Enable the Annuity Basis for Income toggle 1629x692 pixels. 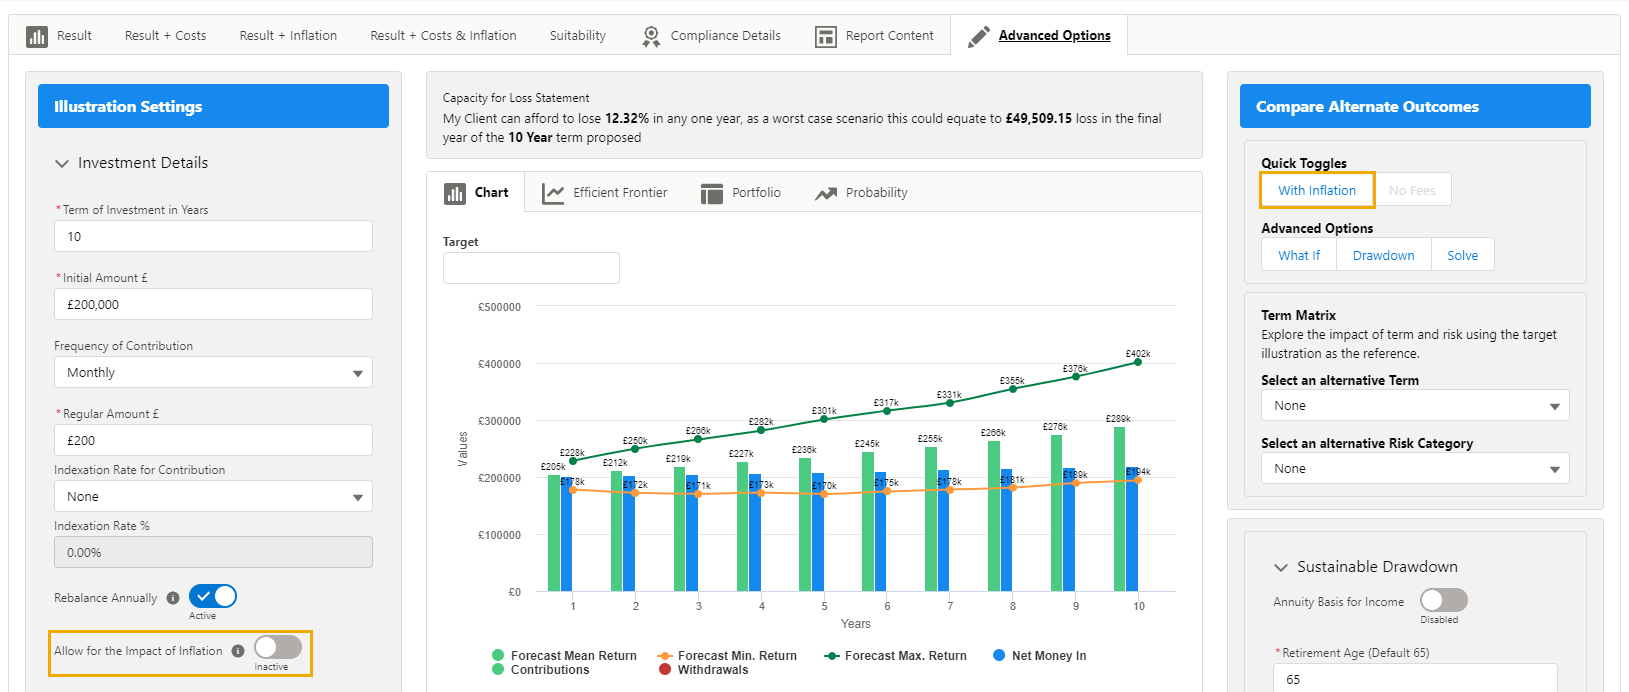click(x=1443, y=600)
